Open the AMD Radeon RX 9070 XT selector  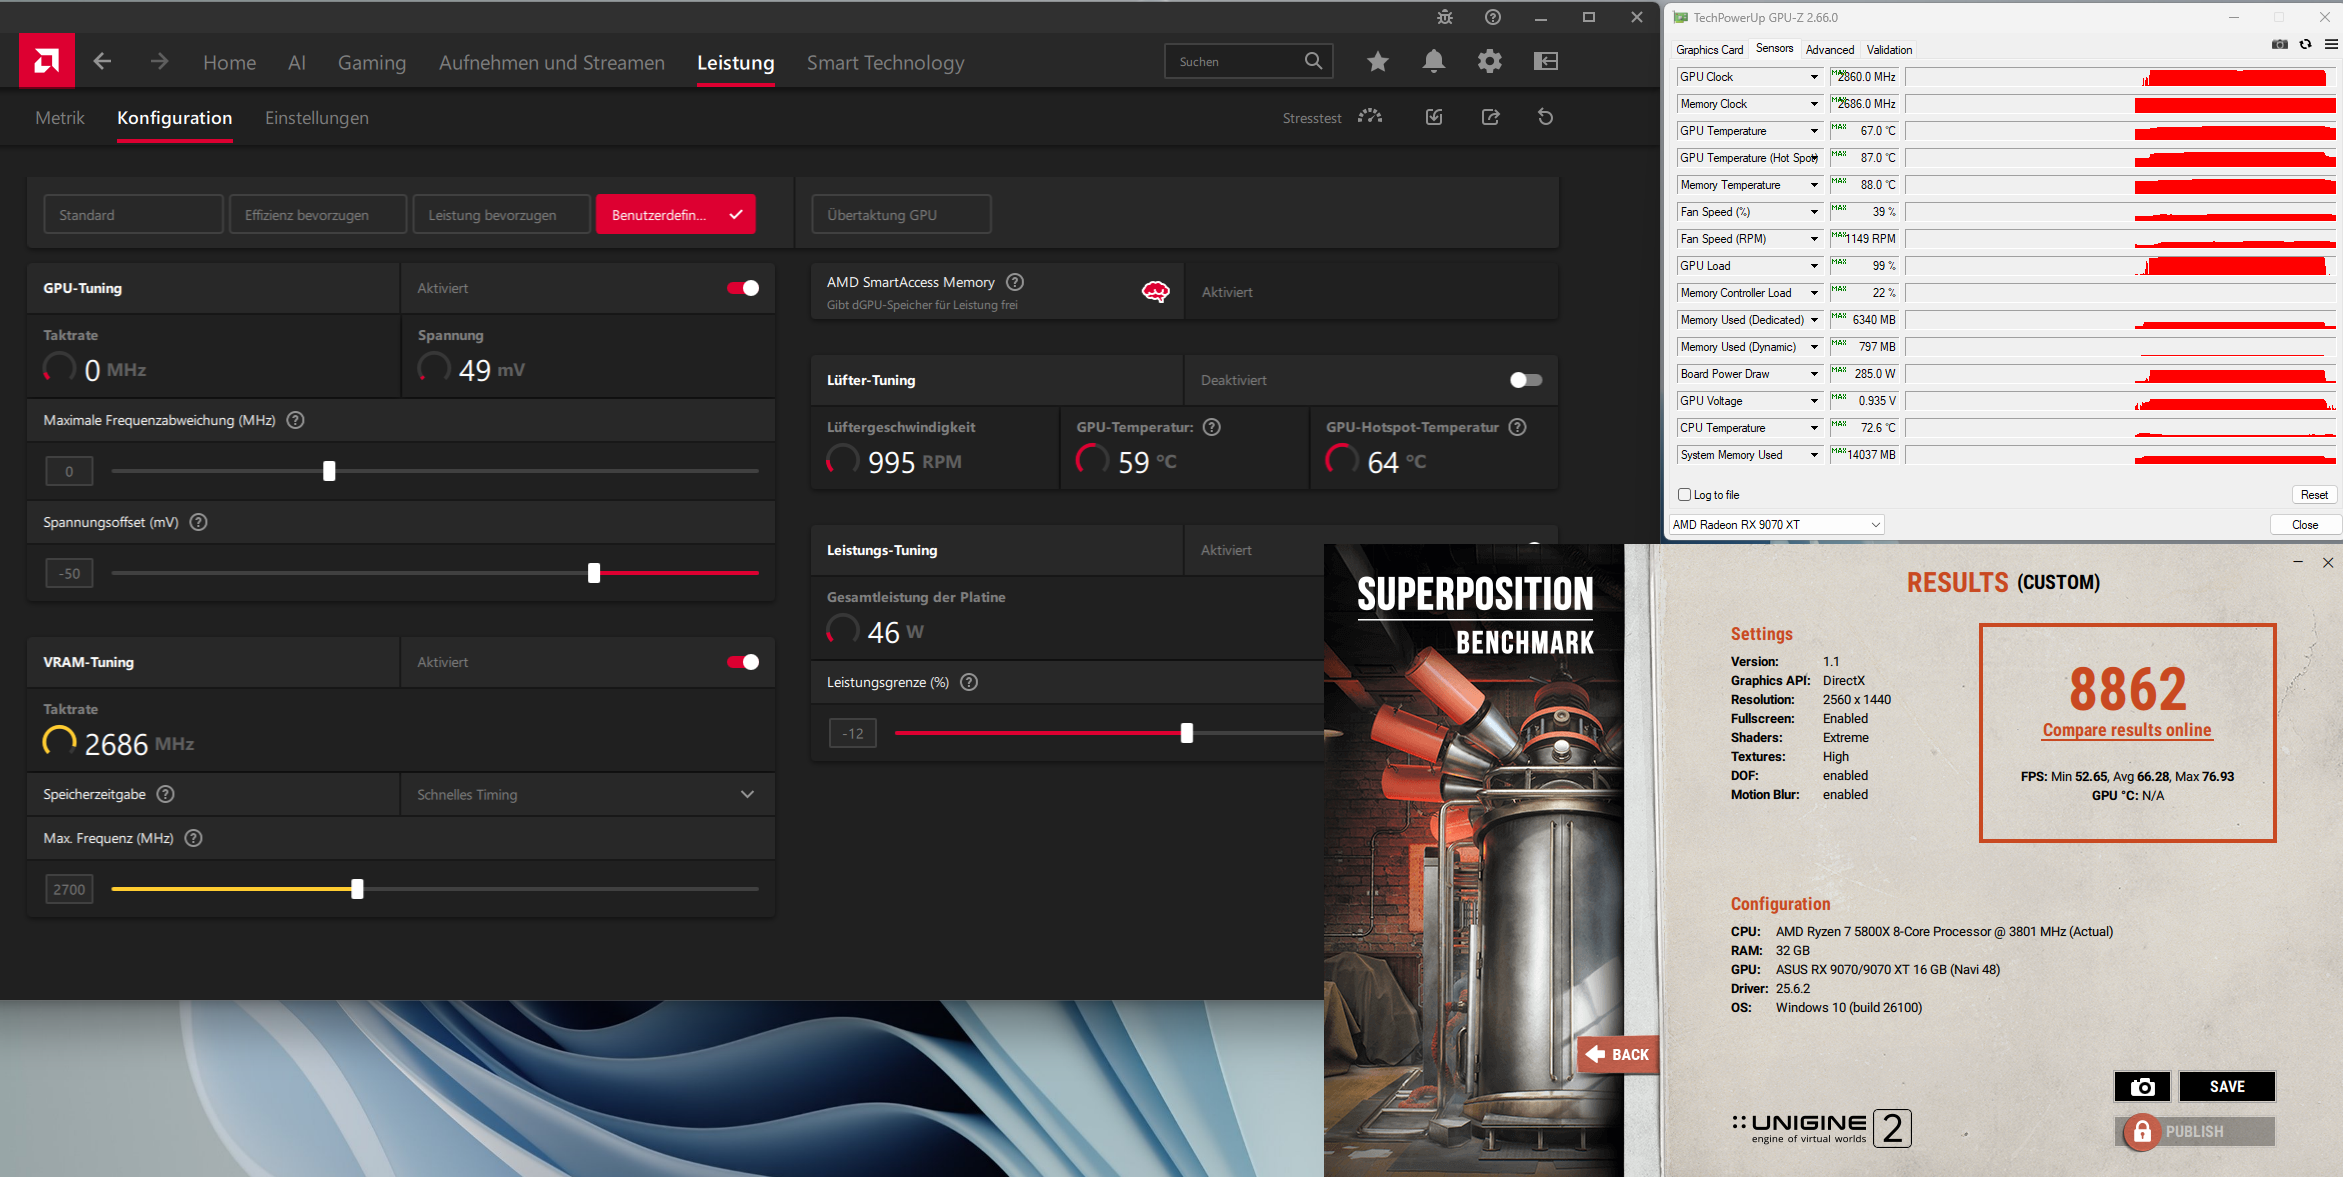click(x=1776, y=524)
